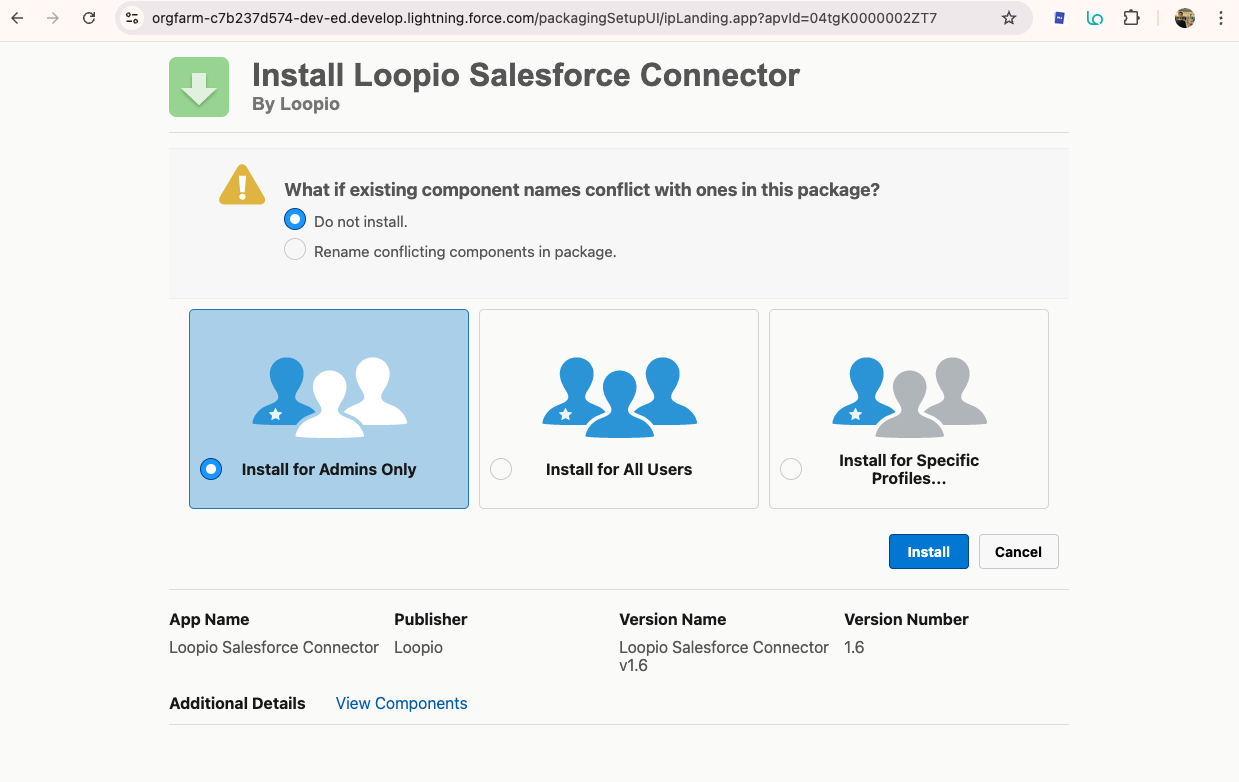This screenshot has width=1239, height=782.
Task: Focus the browser address bar URL
Action: click(x=544, y=18)
